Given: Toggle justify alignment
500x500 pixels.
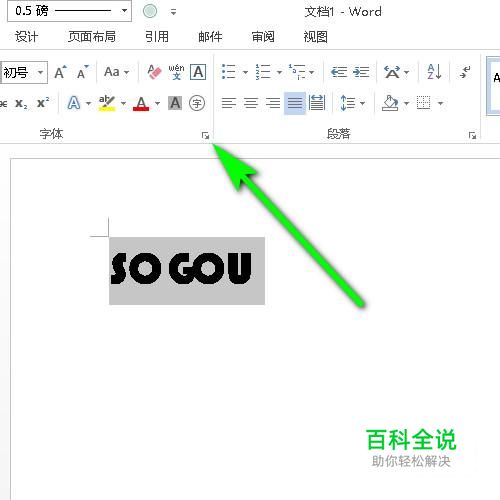Looking at the screenshot, I should (x=295, y=103).
